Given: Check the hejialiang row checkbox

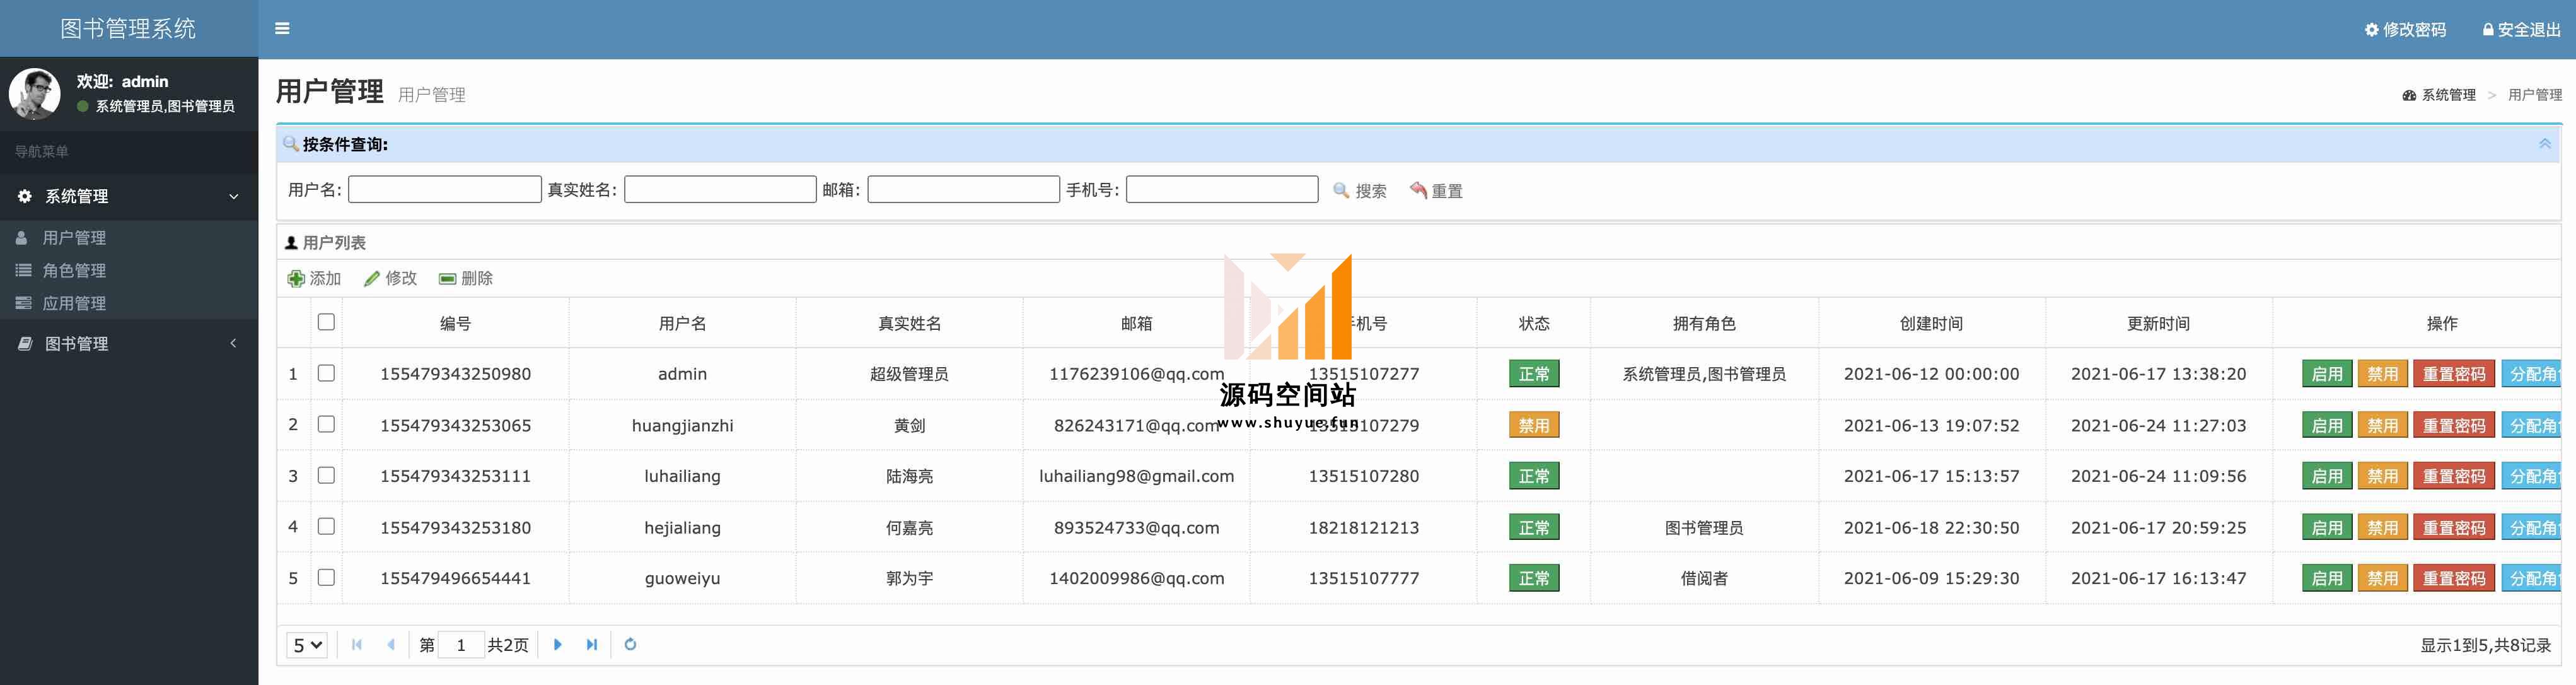Looking at the screenshot, I should click(326, 526).
